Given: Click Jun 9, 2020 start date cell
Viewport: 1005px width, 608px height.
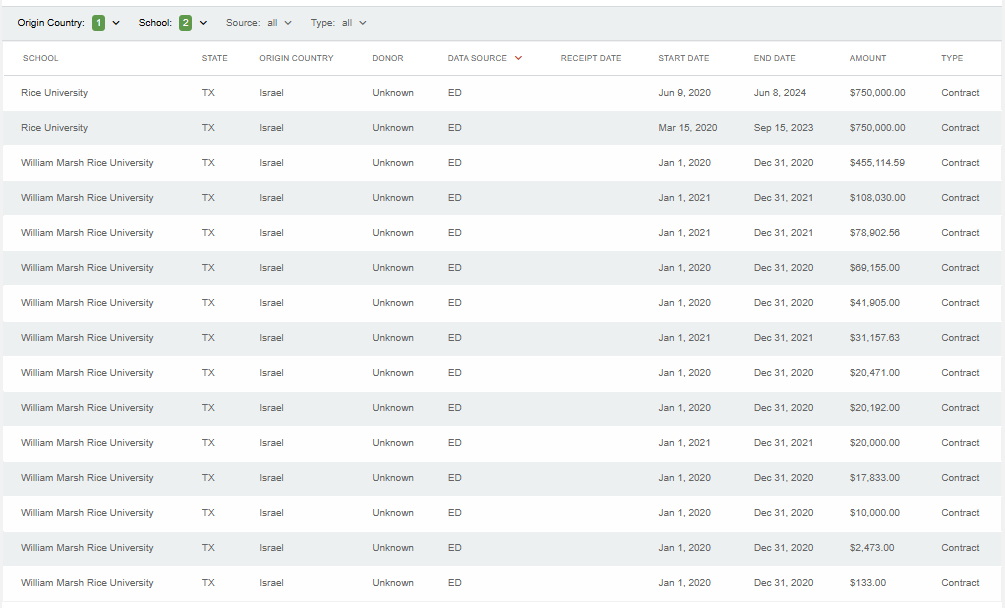Looking at the screenshot, I should tap(685, 93).
